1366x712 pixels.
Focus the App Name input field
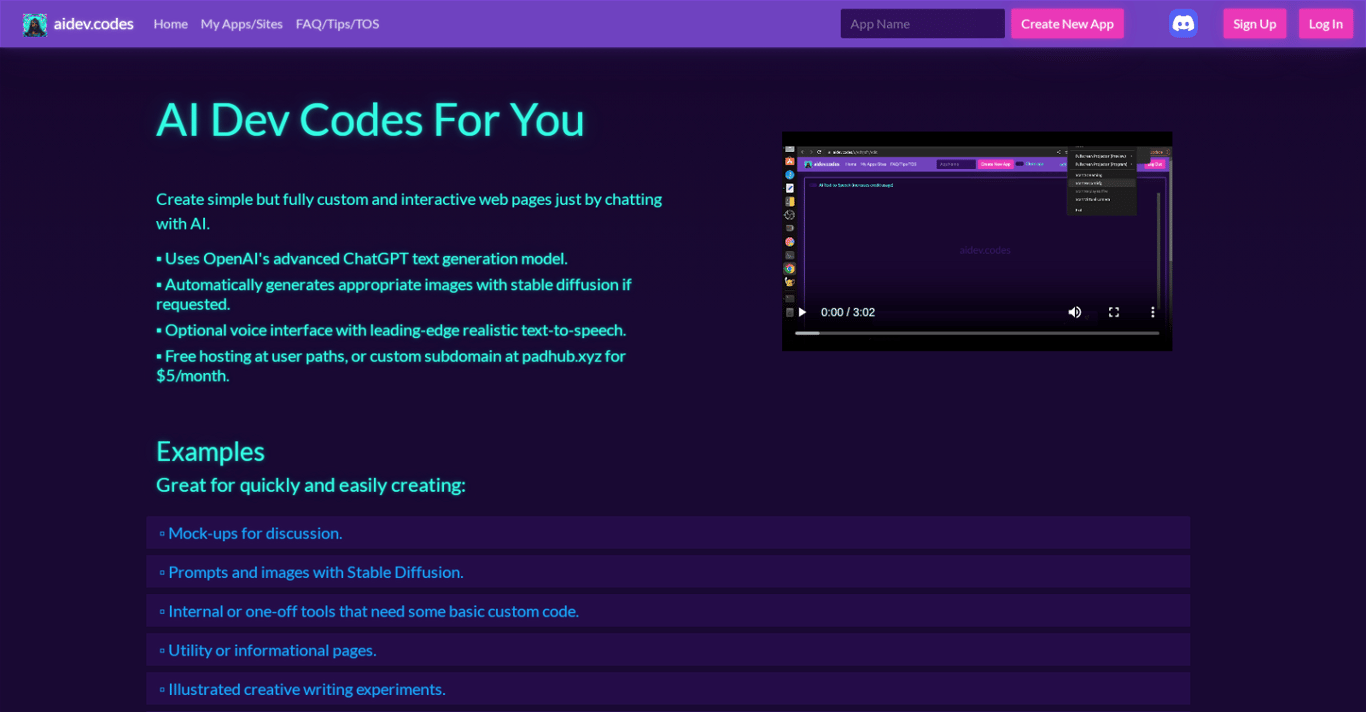pyautogui.click(x=923, y=24)
